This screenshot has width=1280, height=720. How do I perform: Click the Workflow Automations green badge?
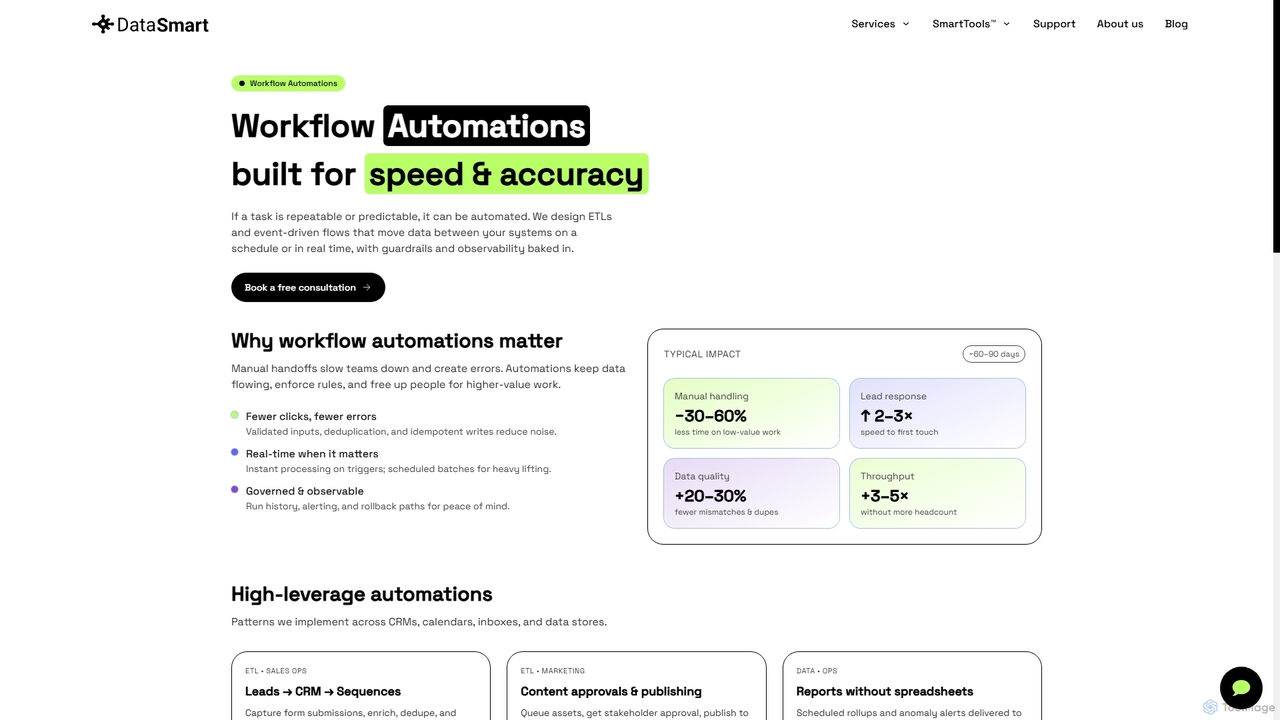(x=288, y=83)
